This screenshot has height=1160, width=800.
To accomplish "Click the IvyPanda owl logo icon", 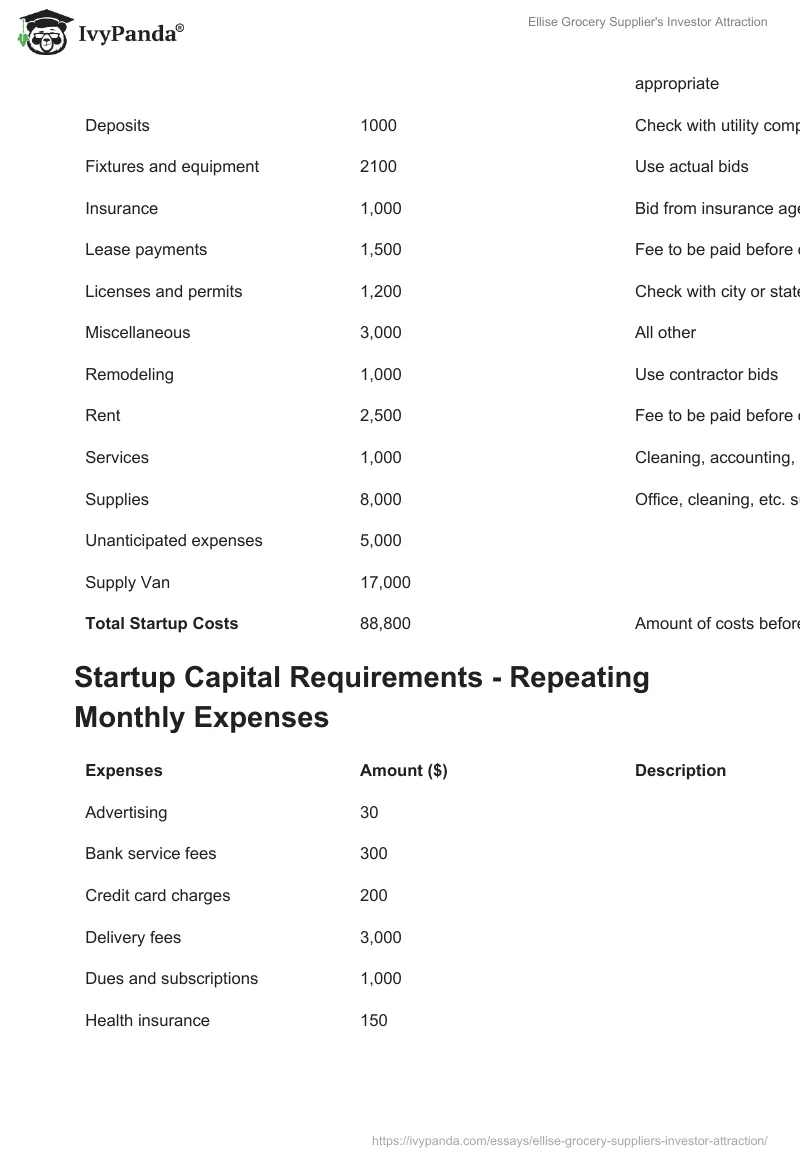I will [x=41, y=29].
